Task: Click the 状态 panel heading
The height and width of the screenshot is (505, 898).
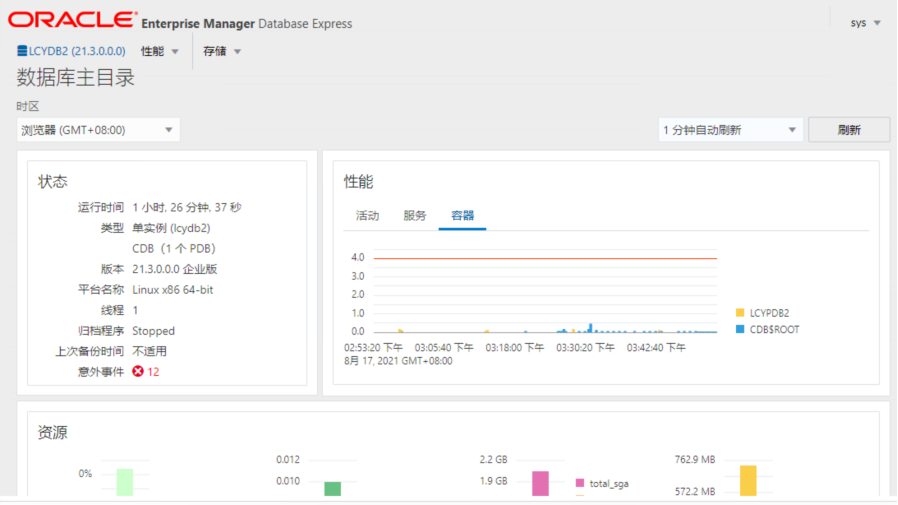Action: point(53,182)
